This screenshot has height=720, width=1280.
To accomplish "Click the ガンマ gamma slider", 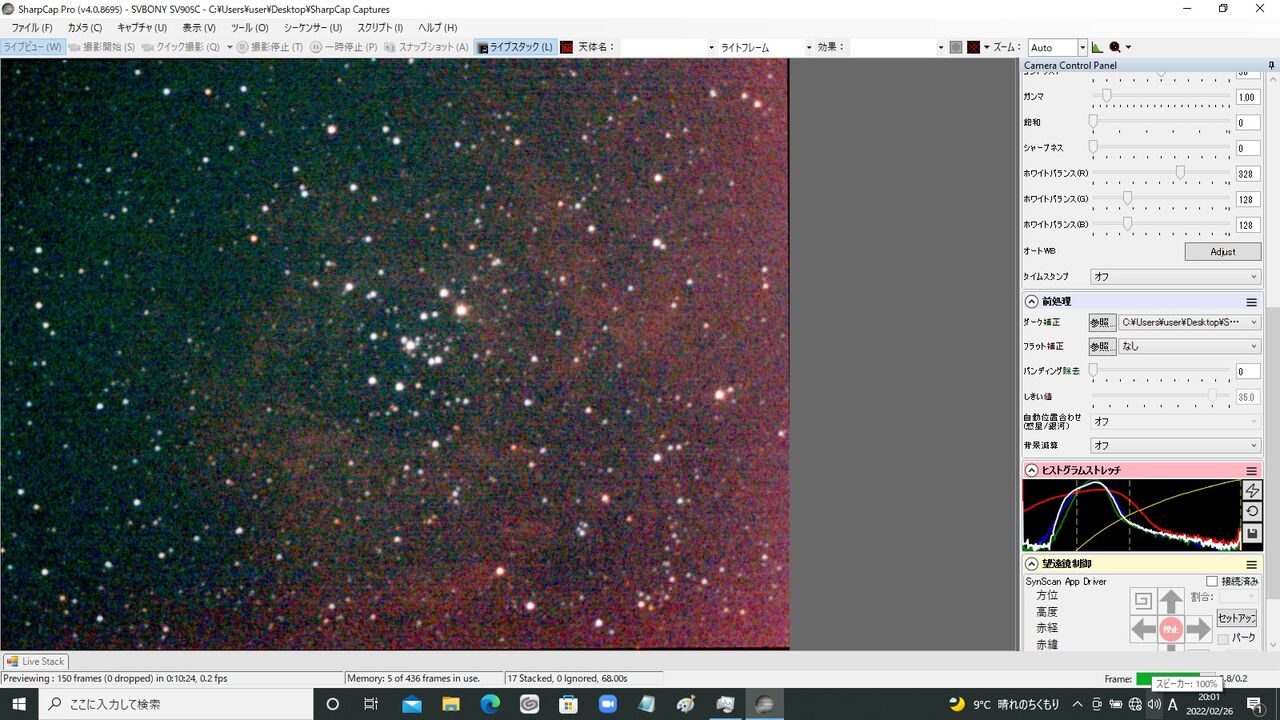I will (1161, 97).
